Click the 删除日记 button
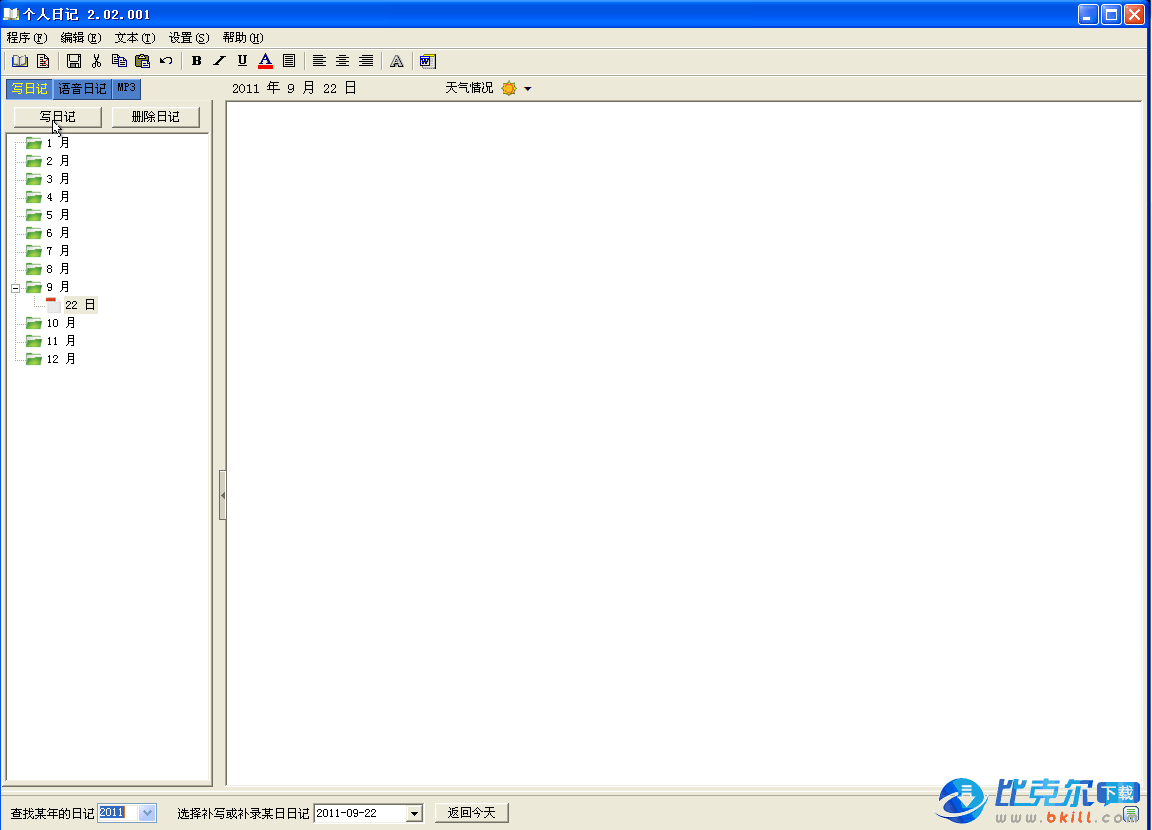Screen dimensions: 1152x830 (155, 117)
